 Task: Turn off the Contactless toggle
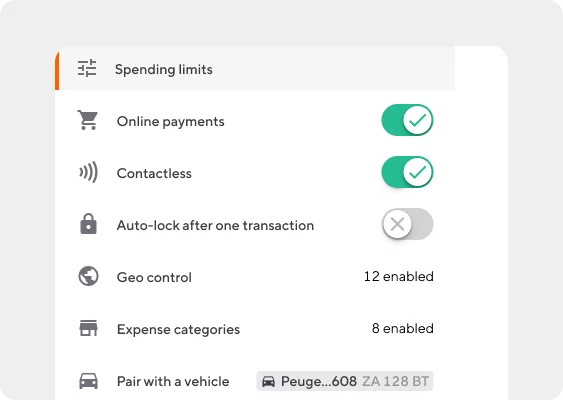click(x=407, y=172)
